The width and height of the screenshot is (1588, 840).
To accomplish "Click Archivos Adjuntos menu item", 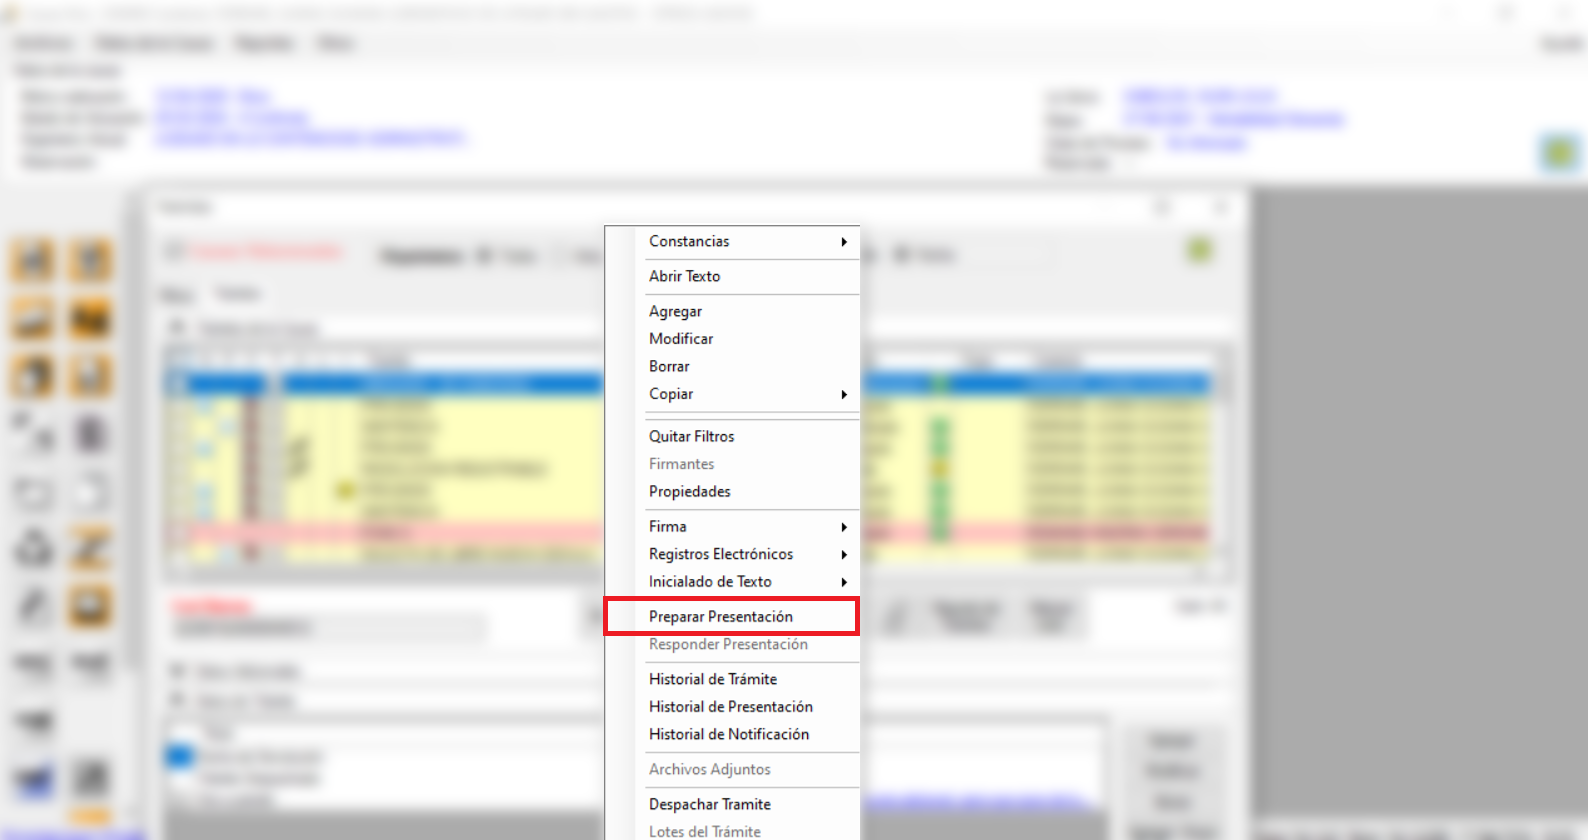I will (x=709, y=769).
